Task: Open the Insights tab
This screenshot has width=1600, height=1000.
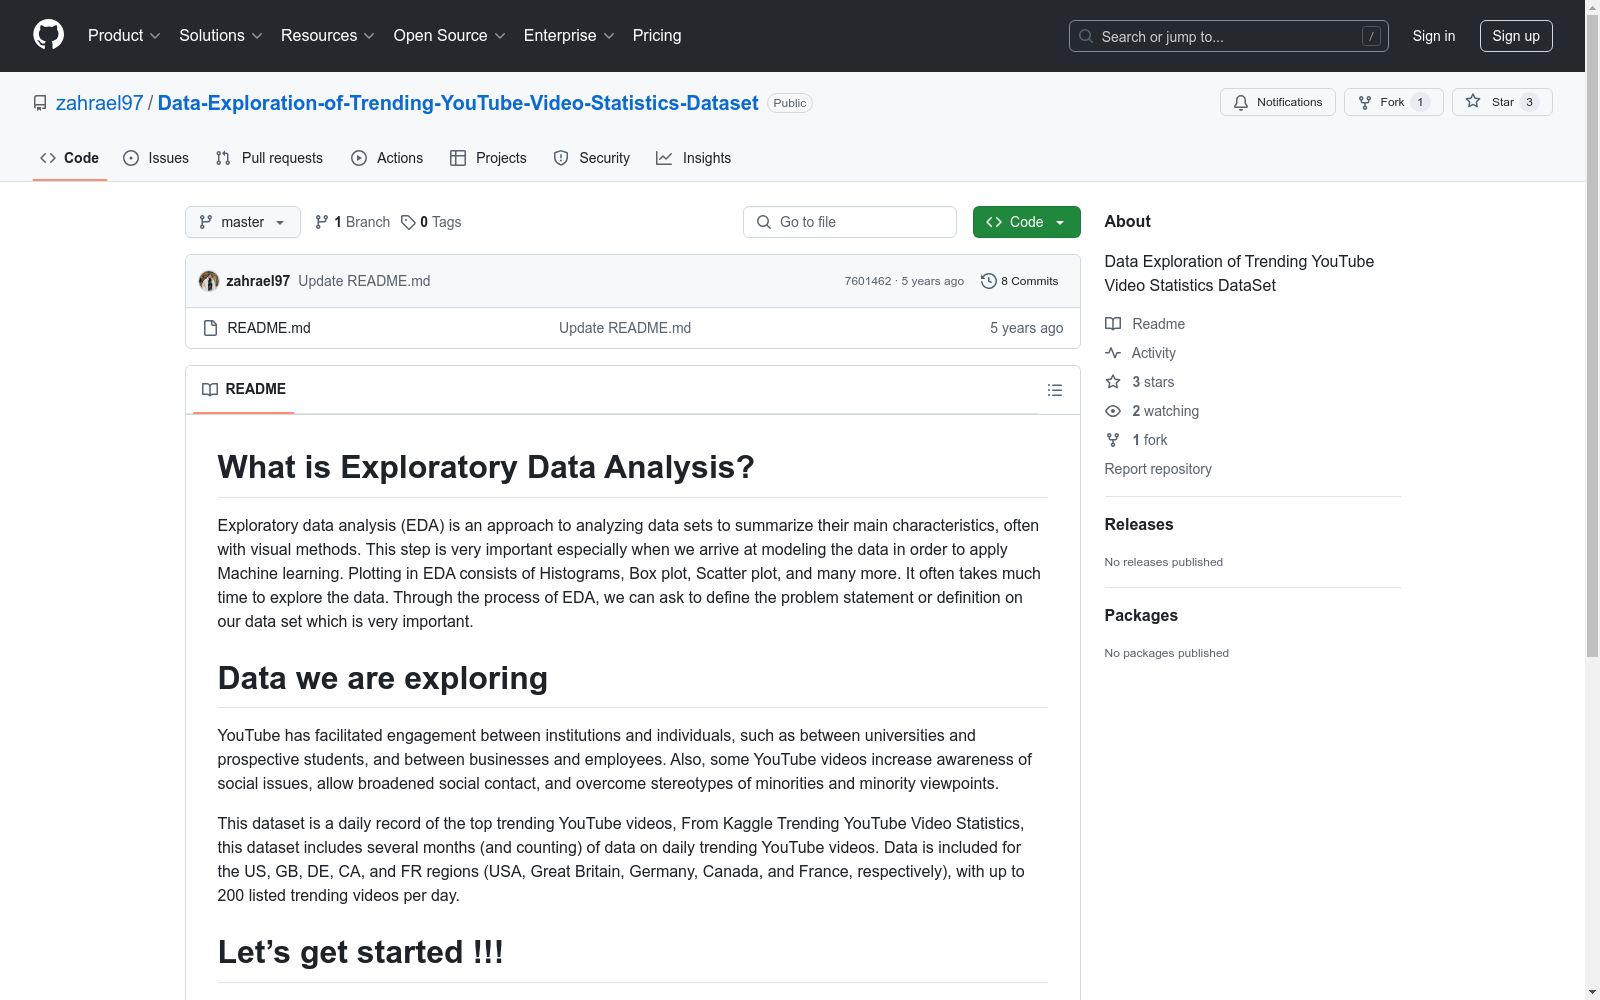Action: pyautogui.click(x=693, y=158)
